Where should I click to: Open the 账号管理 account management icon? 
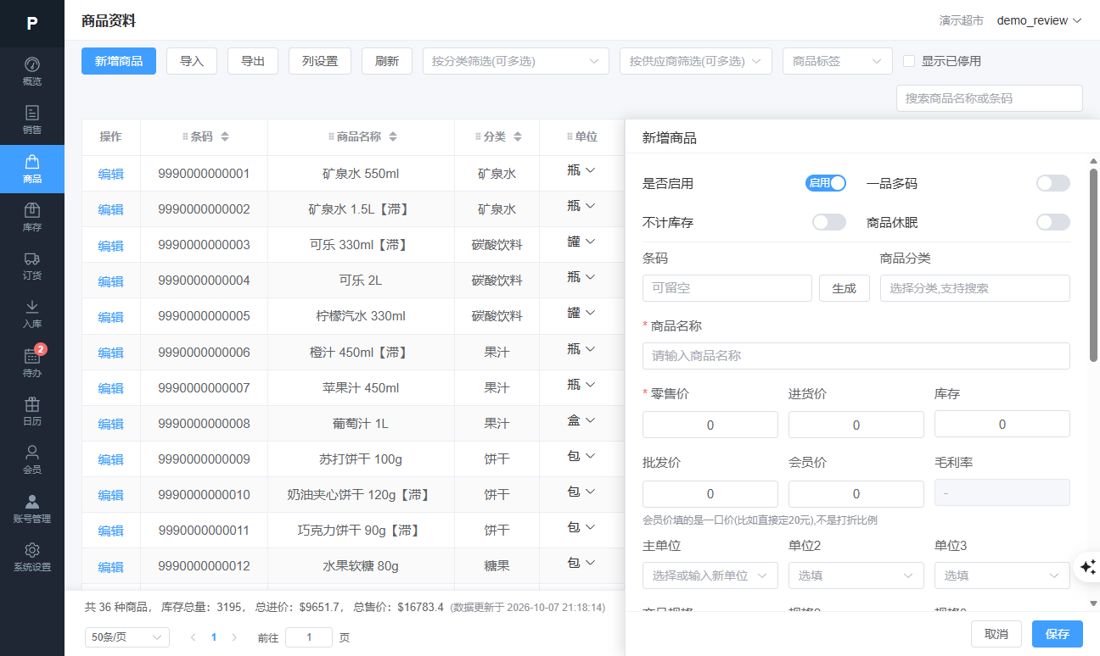click(32, 509)
